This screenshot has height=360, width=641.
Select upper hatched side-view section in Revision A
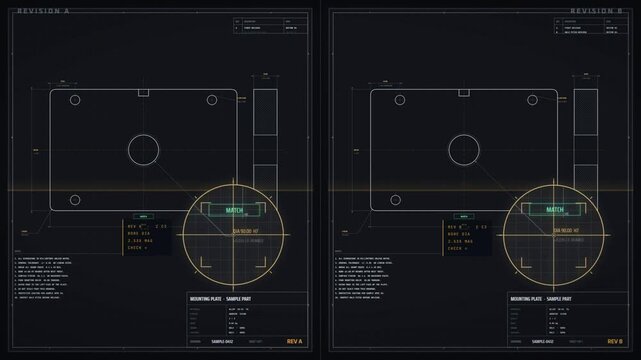(x=265, y=112)
